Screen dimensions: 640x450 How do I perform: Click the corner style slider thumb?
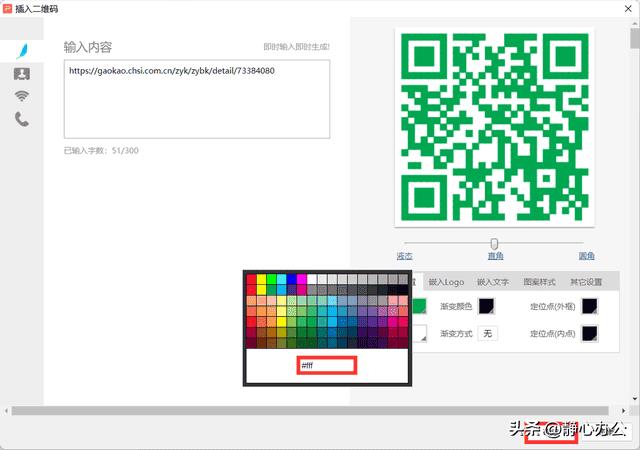click(x=494, y=244)
